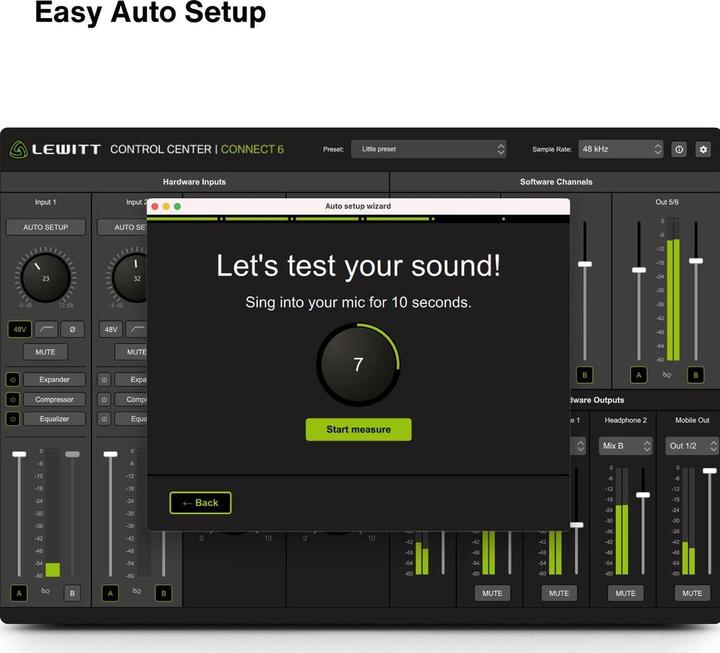Image resolution: width=720 pixels, height=653 pixels.
Task: Toggle Input 1 Expander power icon
Action: 12,379
